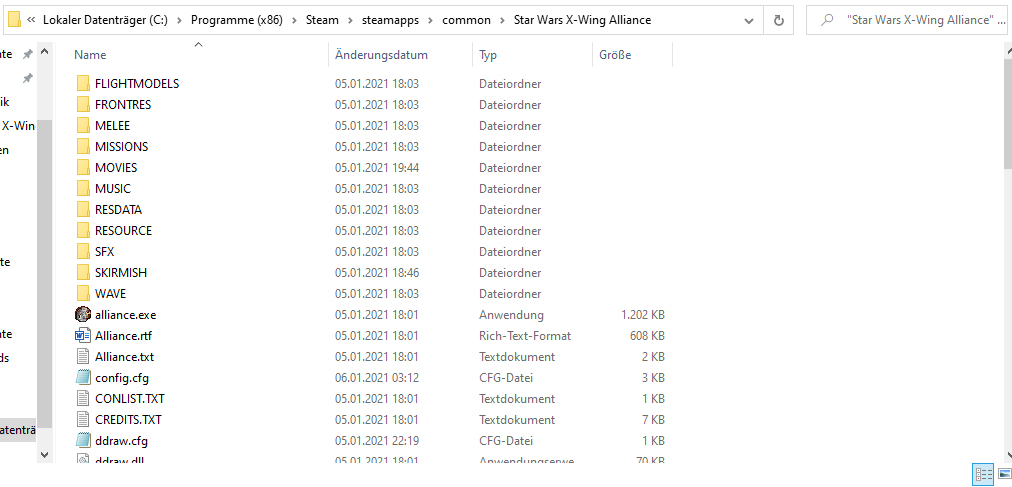
Task: Expand the breadcrumb arrow after common
Action: coord(502,20)
